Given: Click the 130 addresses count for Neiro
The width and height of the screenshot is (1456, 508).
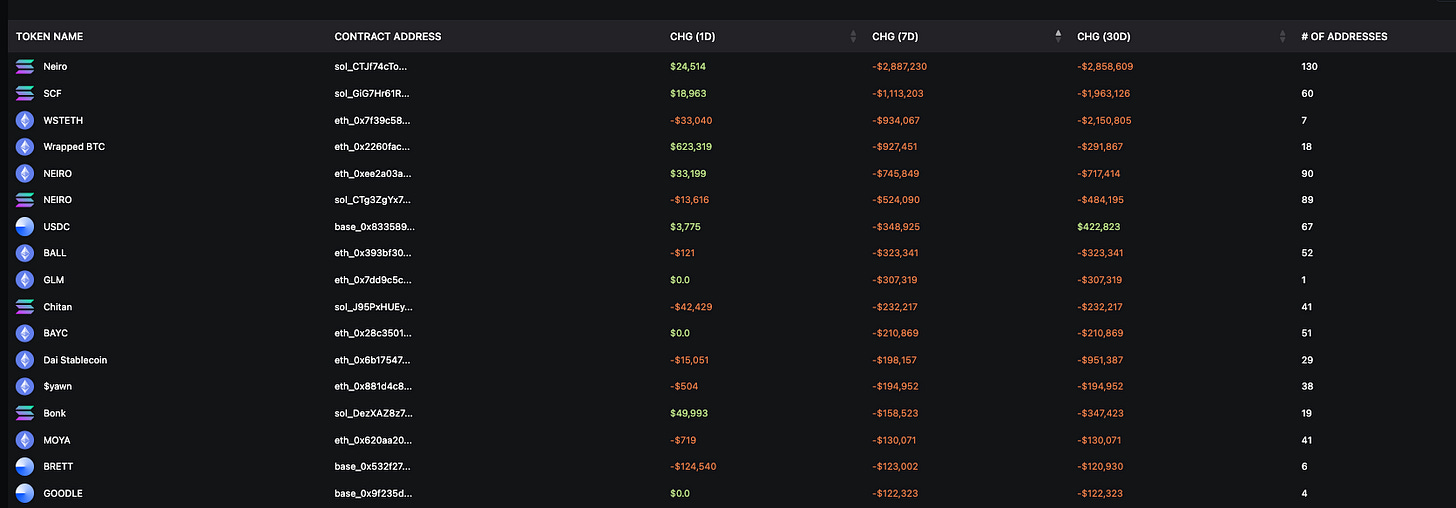Looking at the screenshot, I should click(x=1309, y=67).
